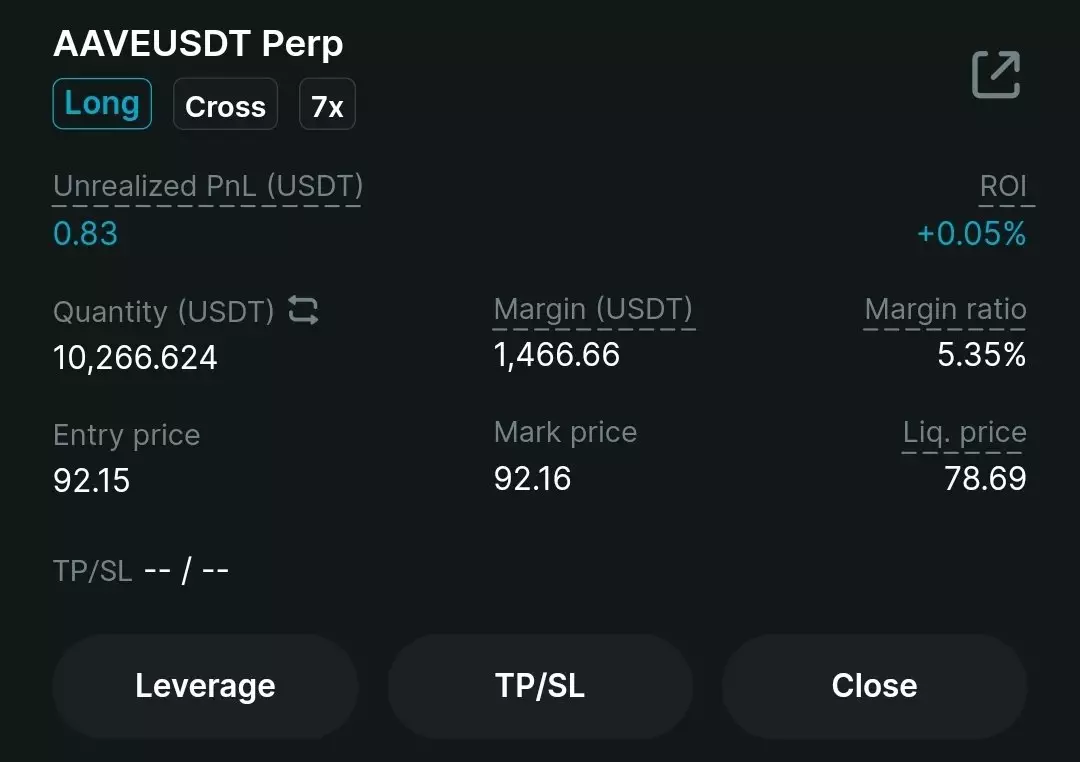Screen dimensions: 1080x762
Task: Open the TP/SL settings button
Action: point(540,686)
